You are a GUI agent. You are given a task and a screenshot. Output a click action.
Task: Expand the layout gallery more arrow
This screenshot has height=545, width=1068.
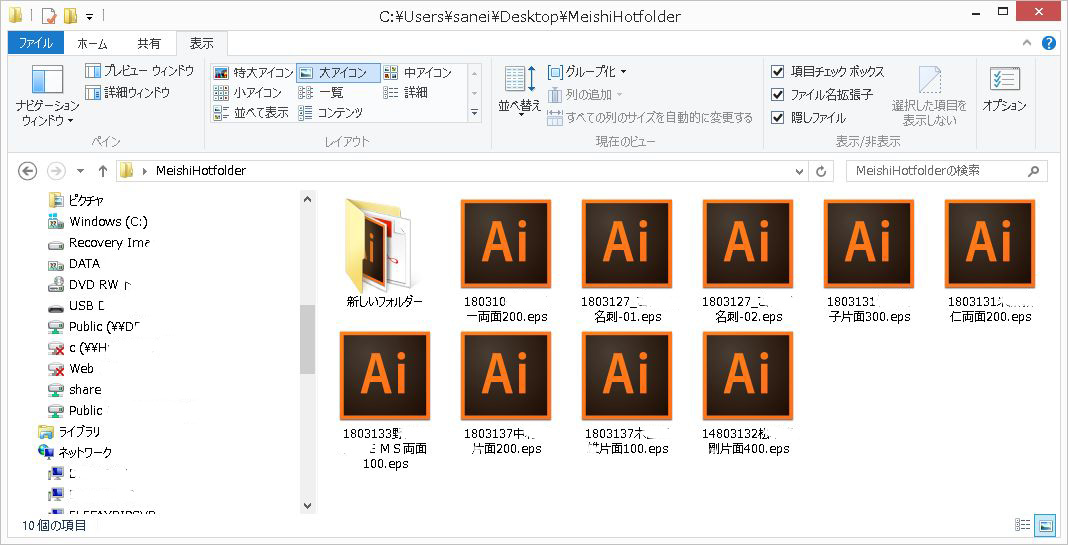pyautogui.click(x=475, y=113)
